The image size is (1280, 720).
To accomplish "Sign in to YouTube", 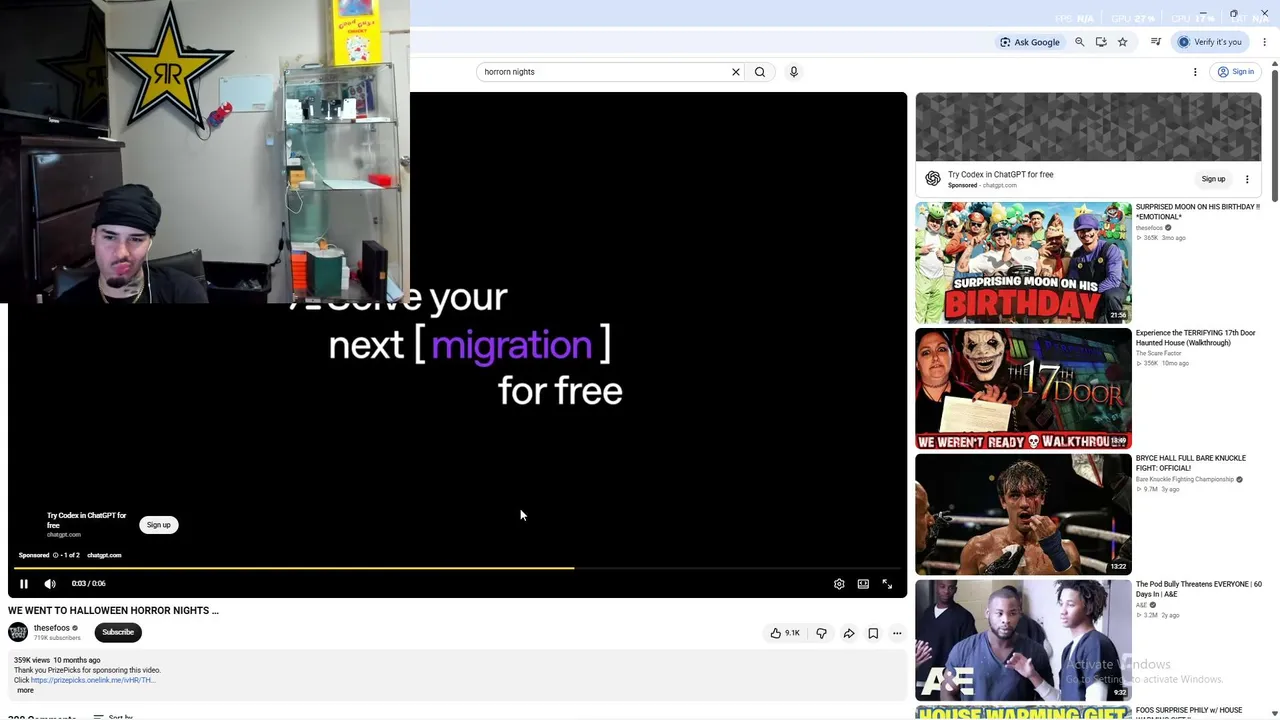I will coord(1236,72).
